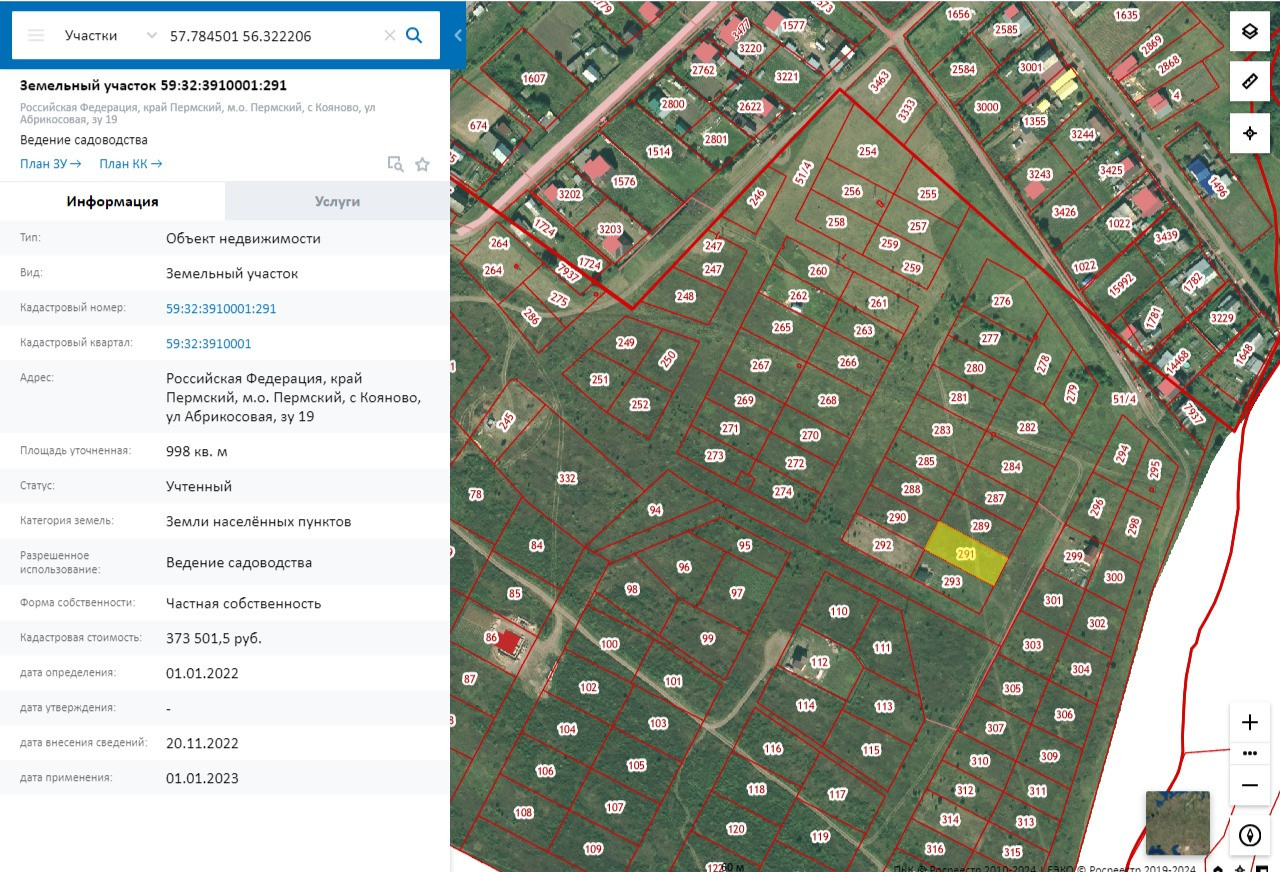Open the hamburger main menu
1280x872 pixels.
[36, 35]
